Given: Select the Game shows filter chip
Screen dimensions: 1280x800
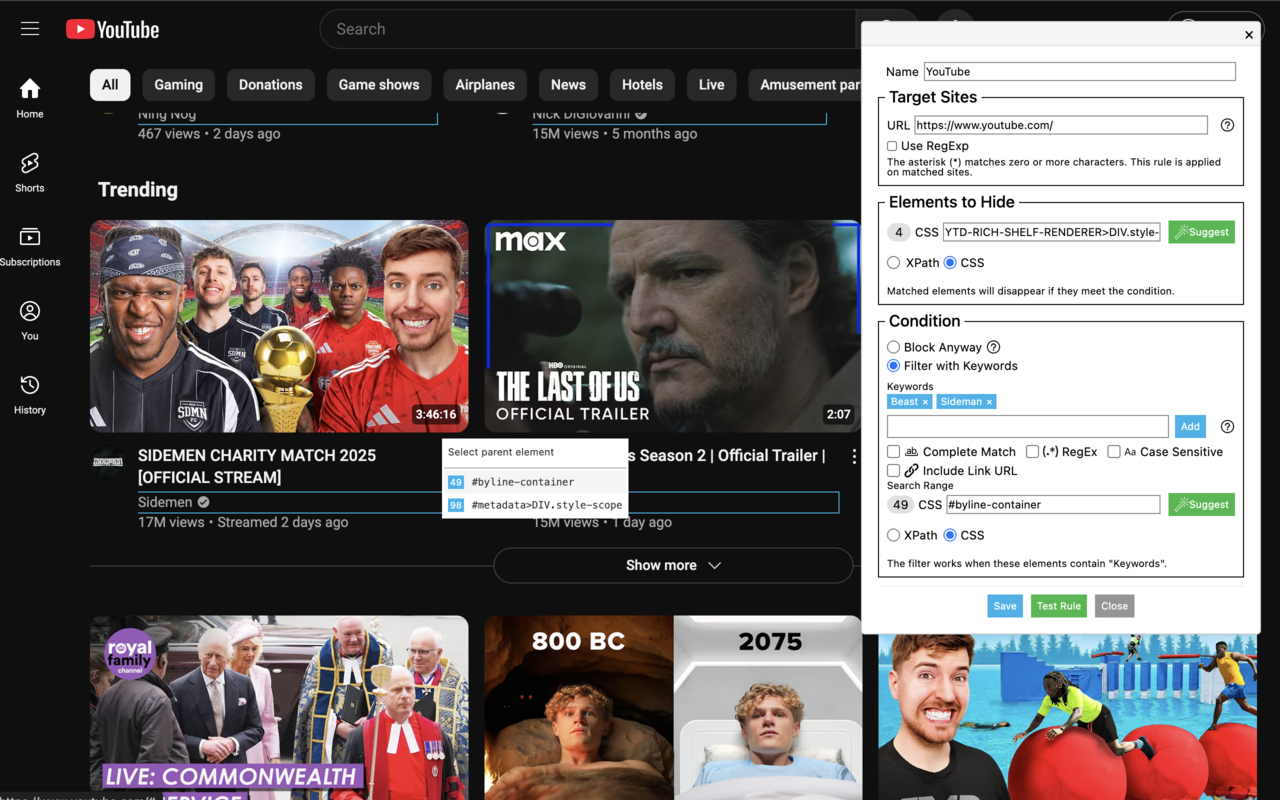Looking at the screenshot, I should pos(379,85).
